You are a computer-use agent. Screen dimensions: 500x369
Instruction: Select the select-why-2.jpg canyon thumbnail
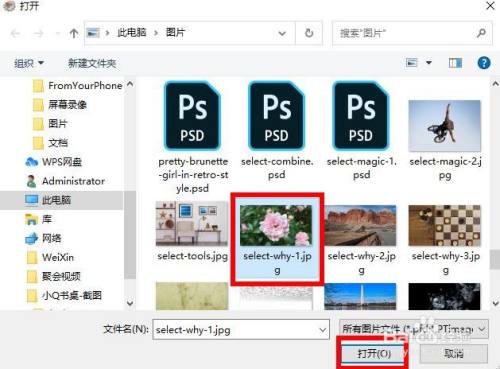coord(361,225)
